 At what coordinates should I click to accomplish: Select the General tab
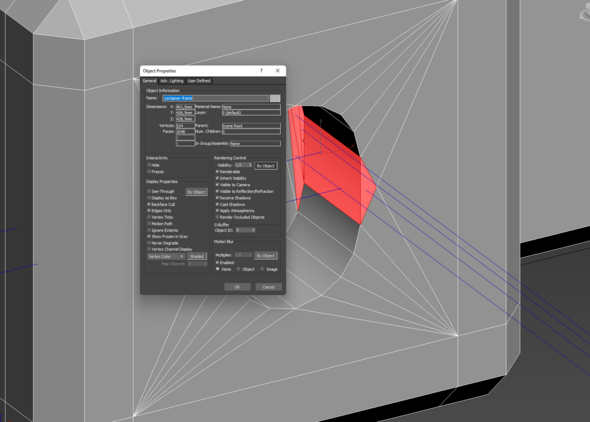point(149,81)
